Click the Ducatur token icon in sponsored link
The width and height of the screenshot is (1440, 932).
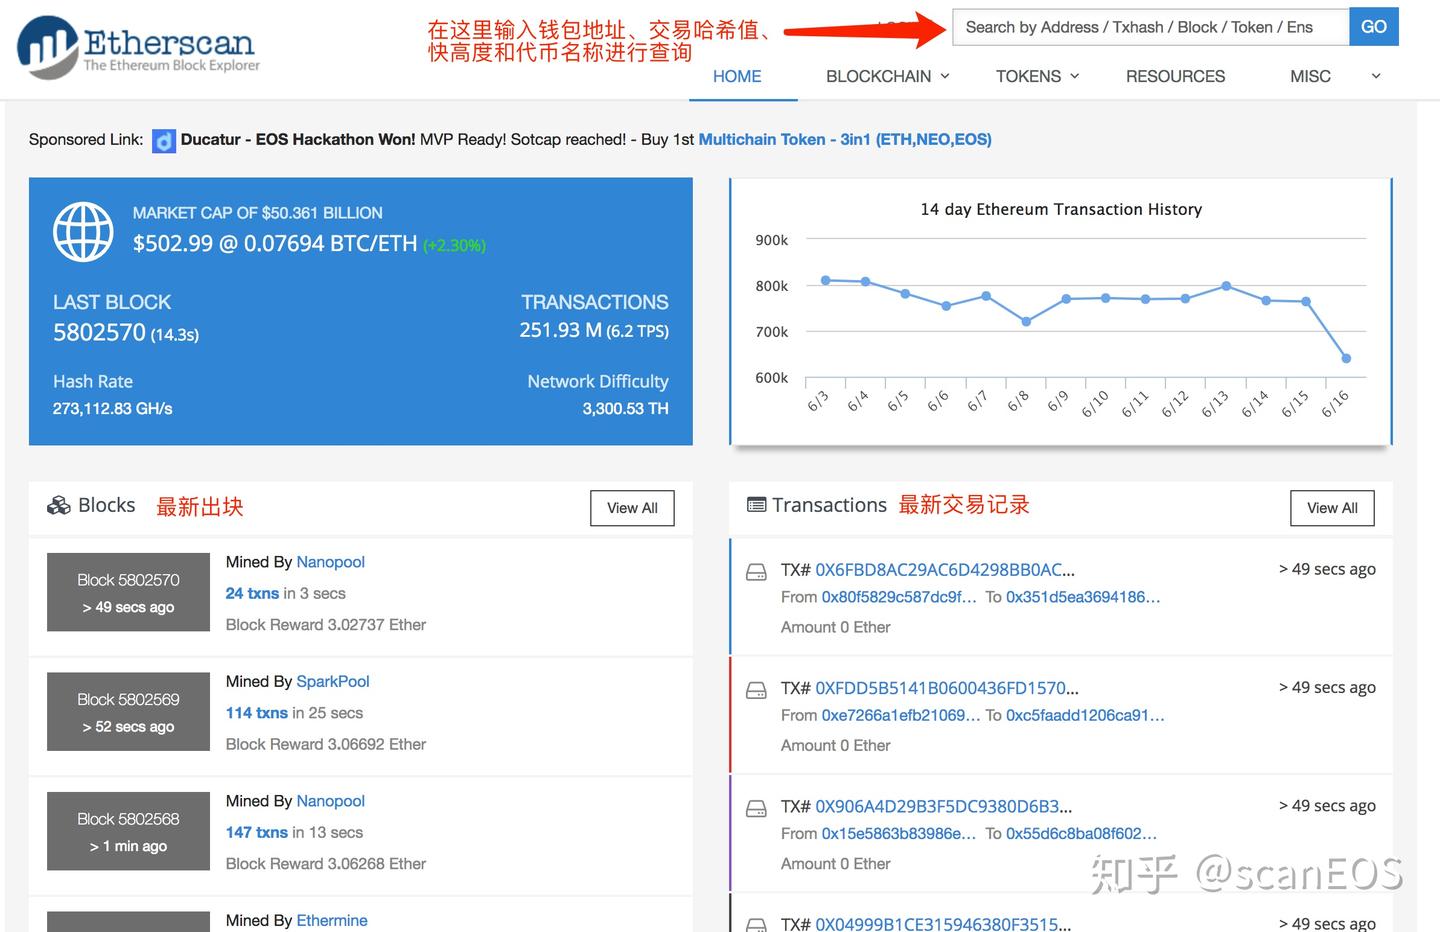tap(163, 140)
